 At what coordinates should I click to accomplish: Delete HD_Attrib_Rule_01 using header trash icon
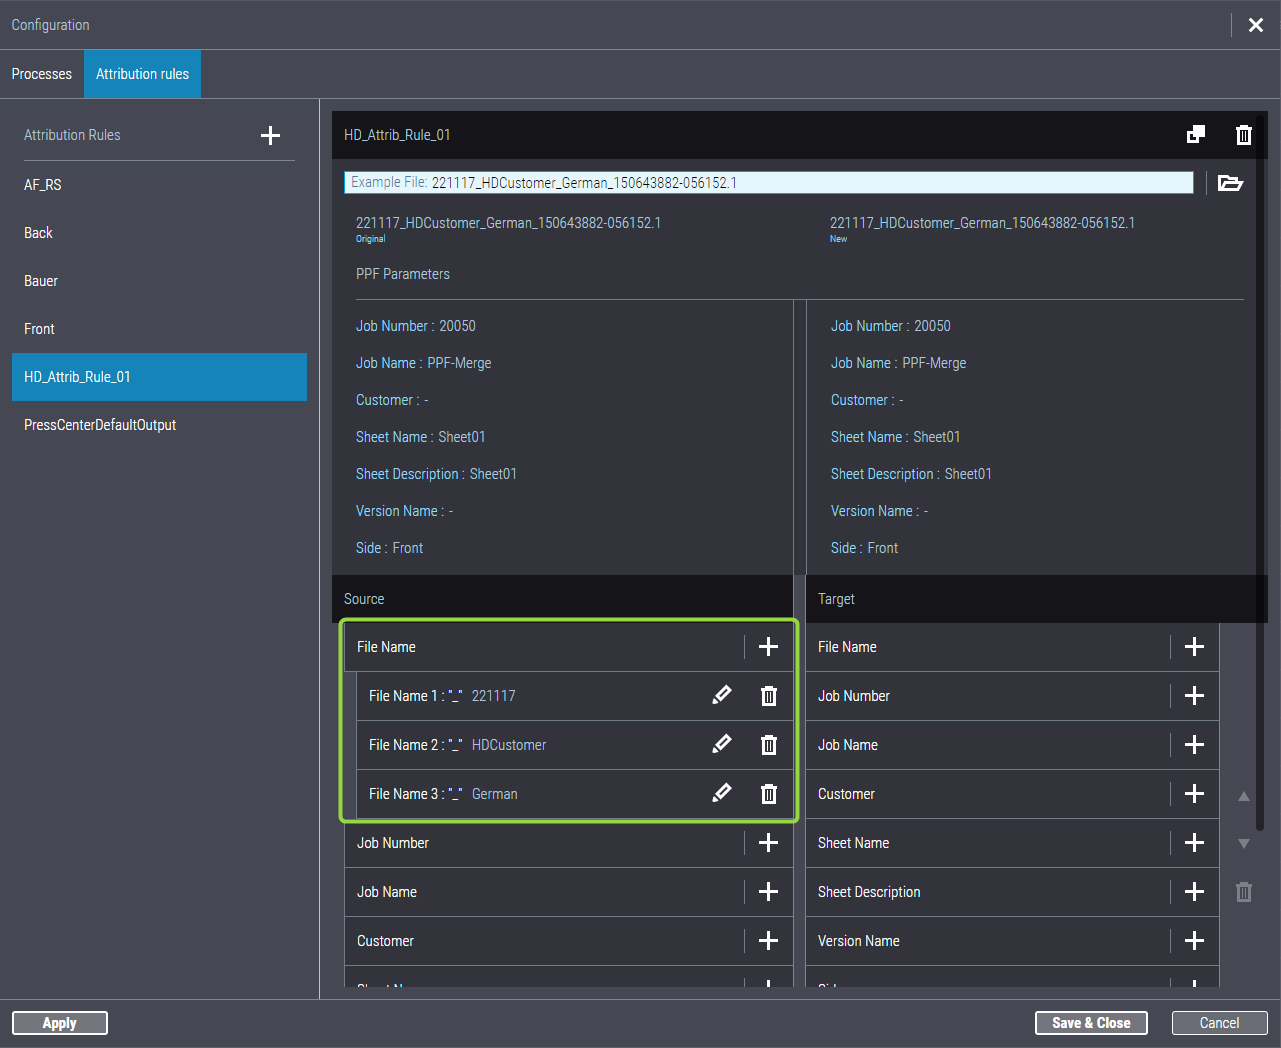[1243, 135]
